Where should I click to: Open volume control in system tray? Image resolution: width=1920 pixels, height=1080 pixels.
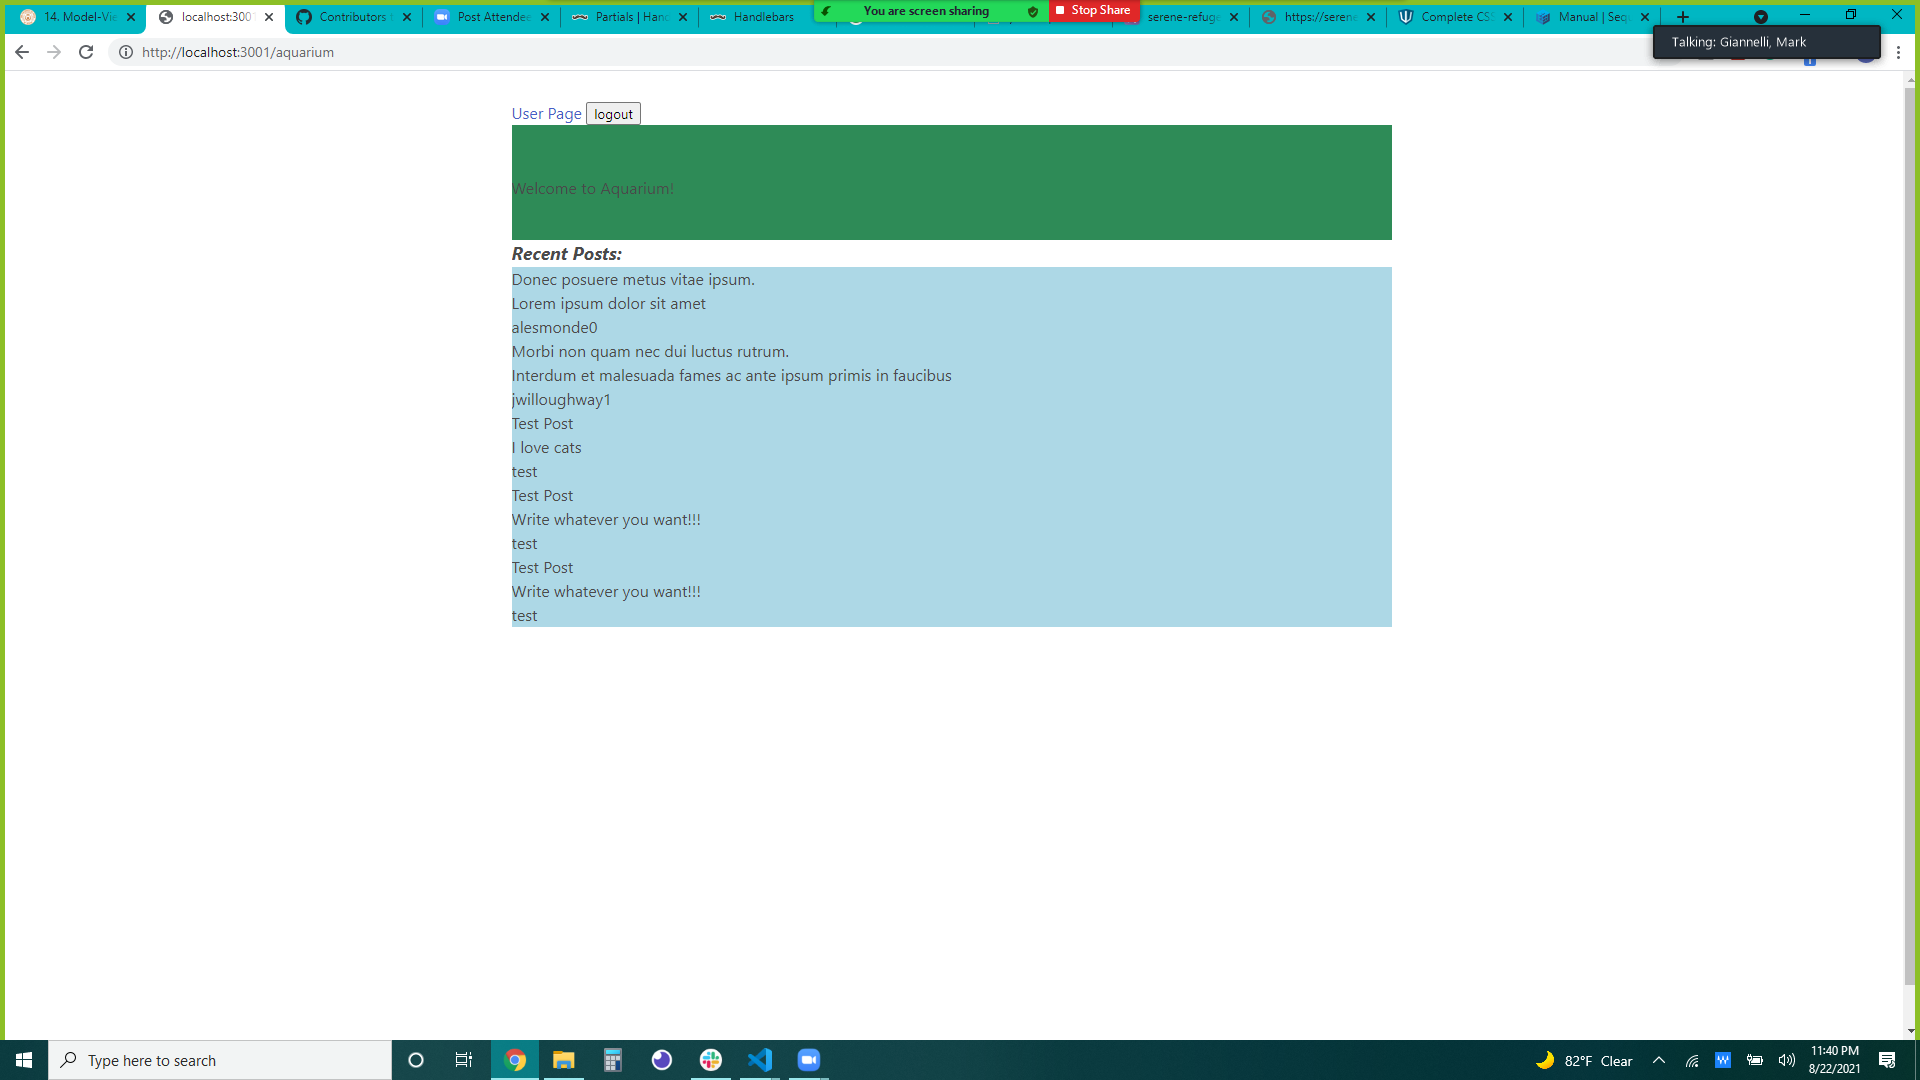coord(1787,1060)
